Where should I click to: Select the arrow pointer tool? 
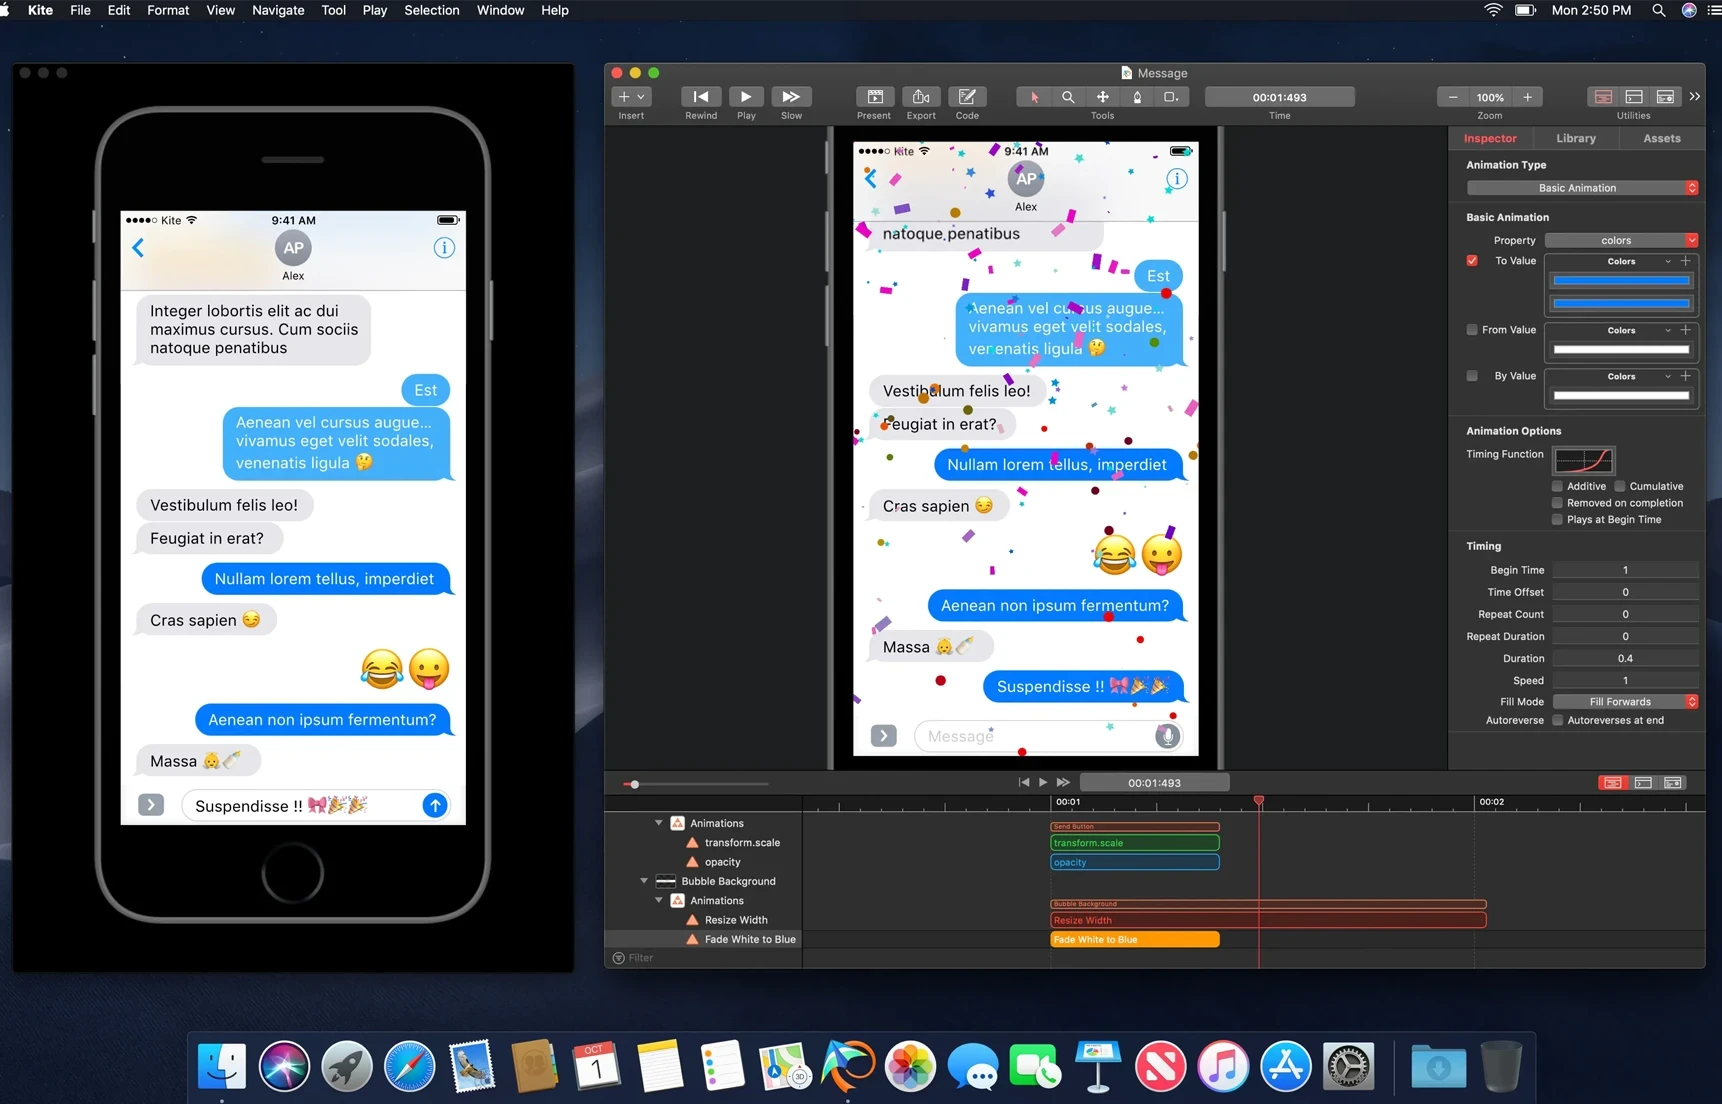pyautogui.click(x=1034, y=97)
